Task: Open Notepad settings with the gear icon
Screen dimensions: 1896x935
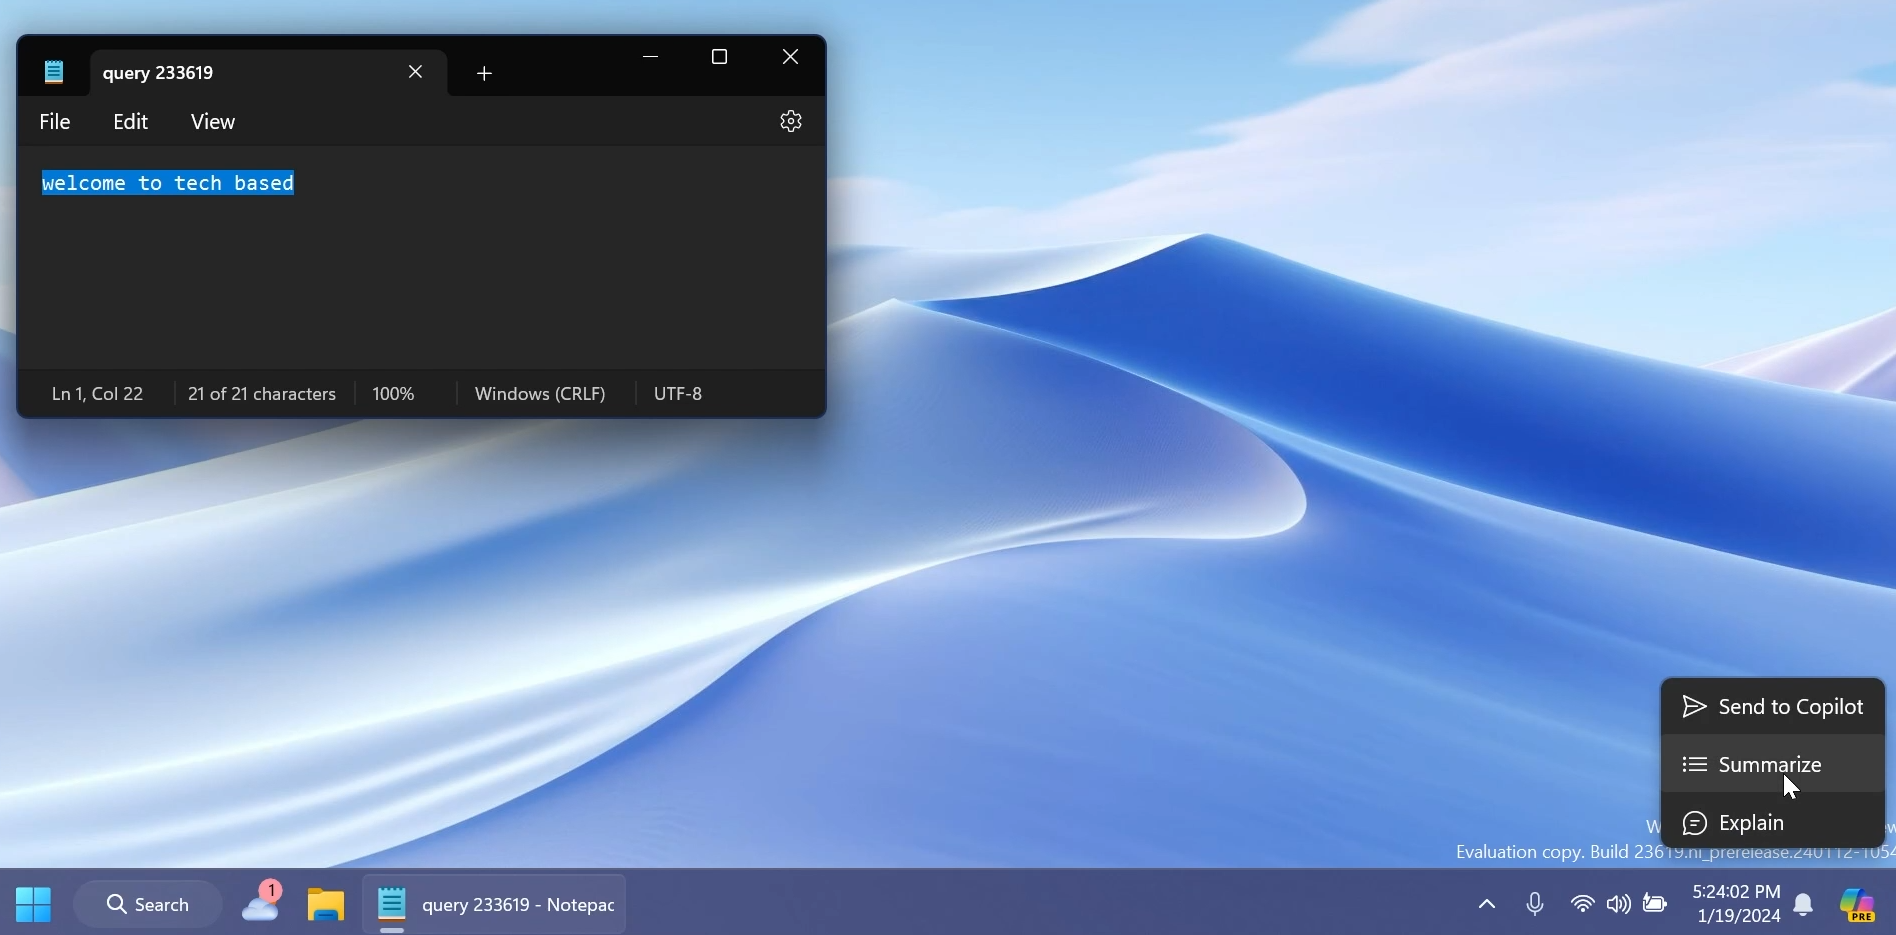Action: coord(790,121)
